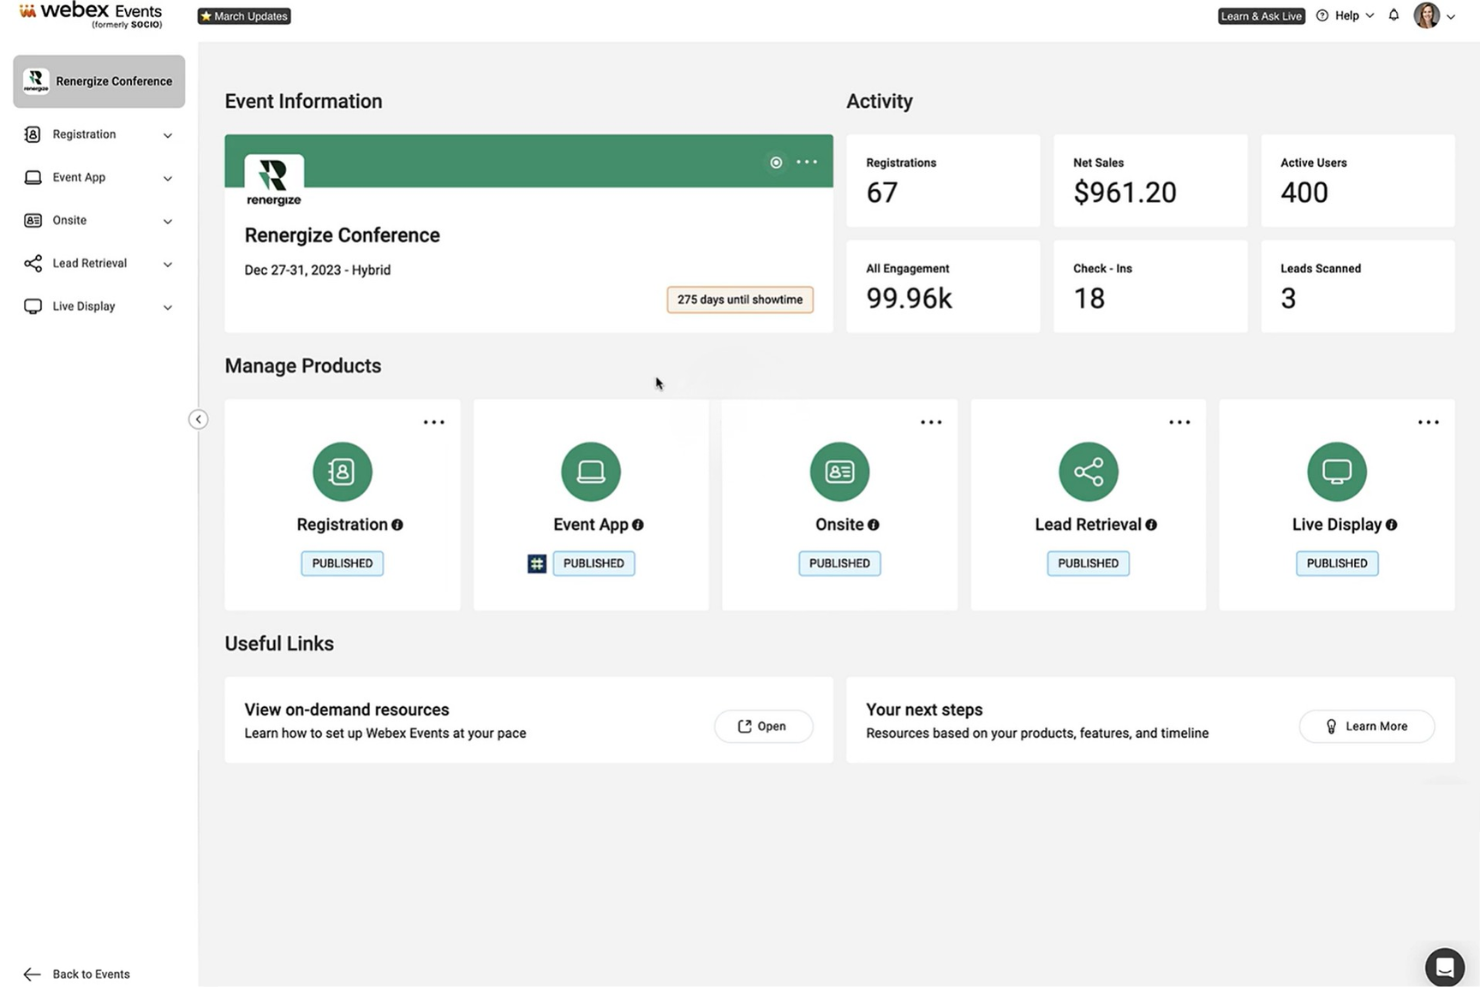Click the Onsite sidebar badge icon

pyautogui.click(x=33, y=220)
